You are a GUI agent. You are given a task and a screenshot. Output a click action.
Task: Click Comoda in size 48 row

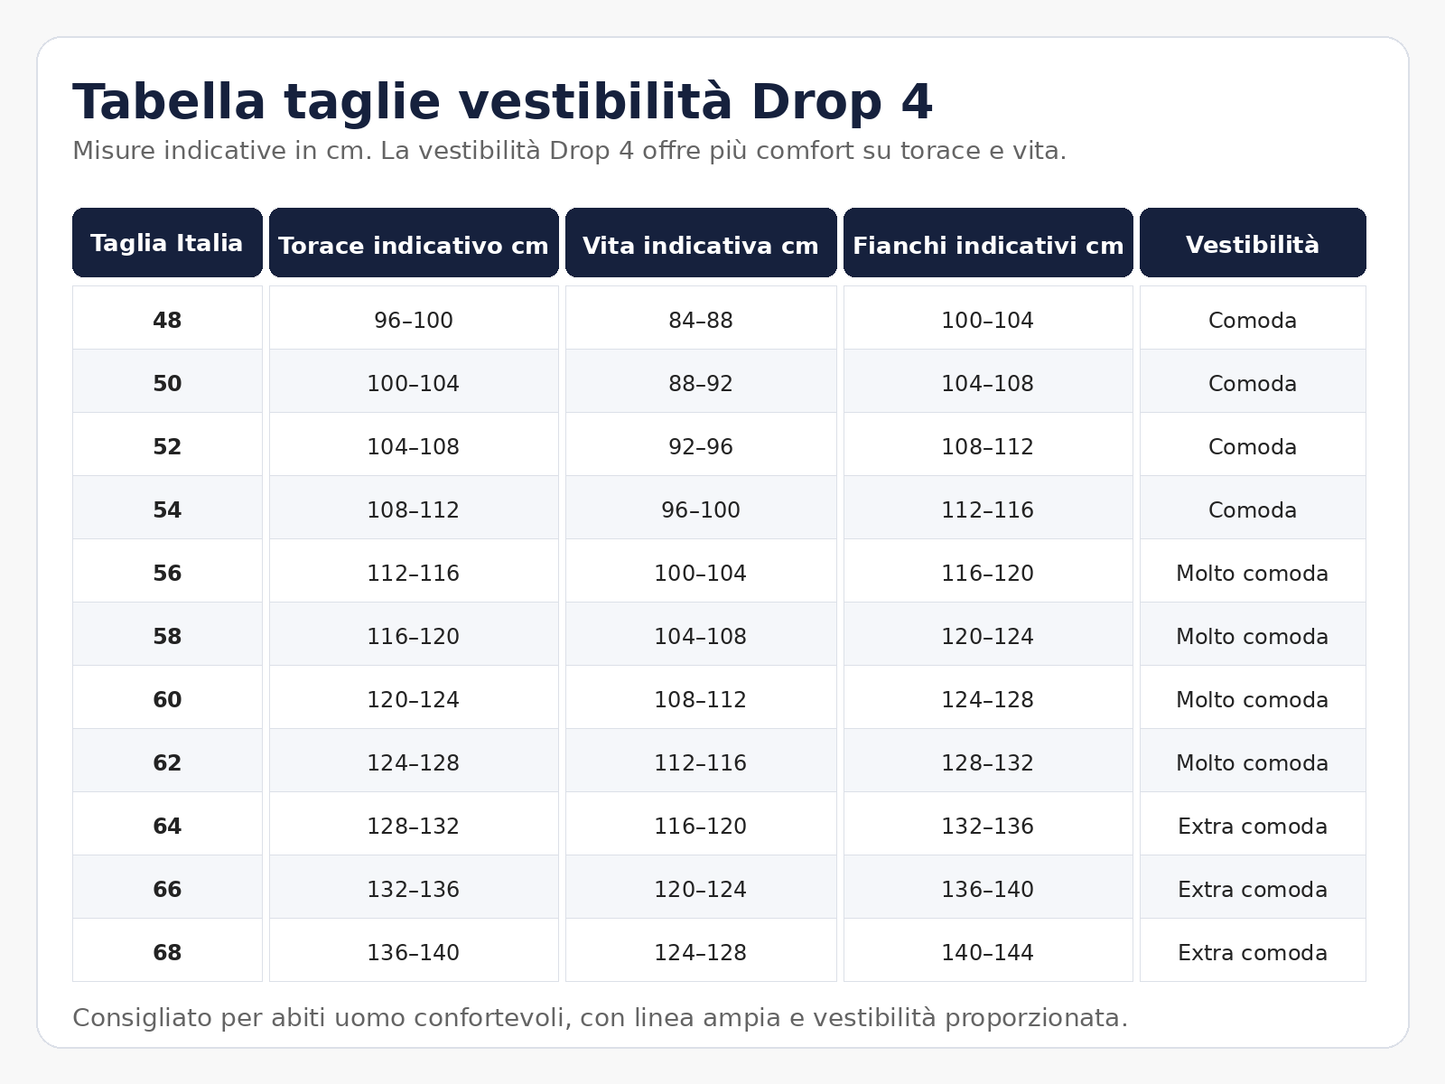tap(1252, 320)
